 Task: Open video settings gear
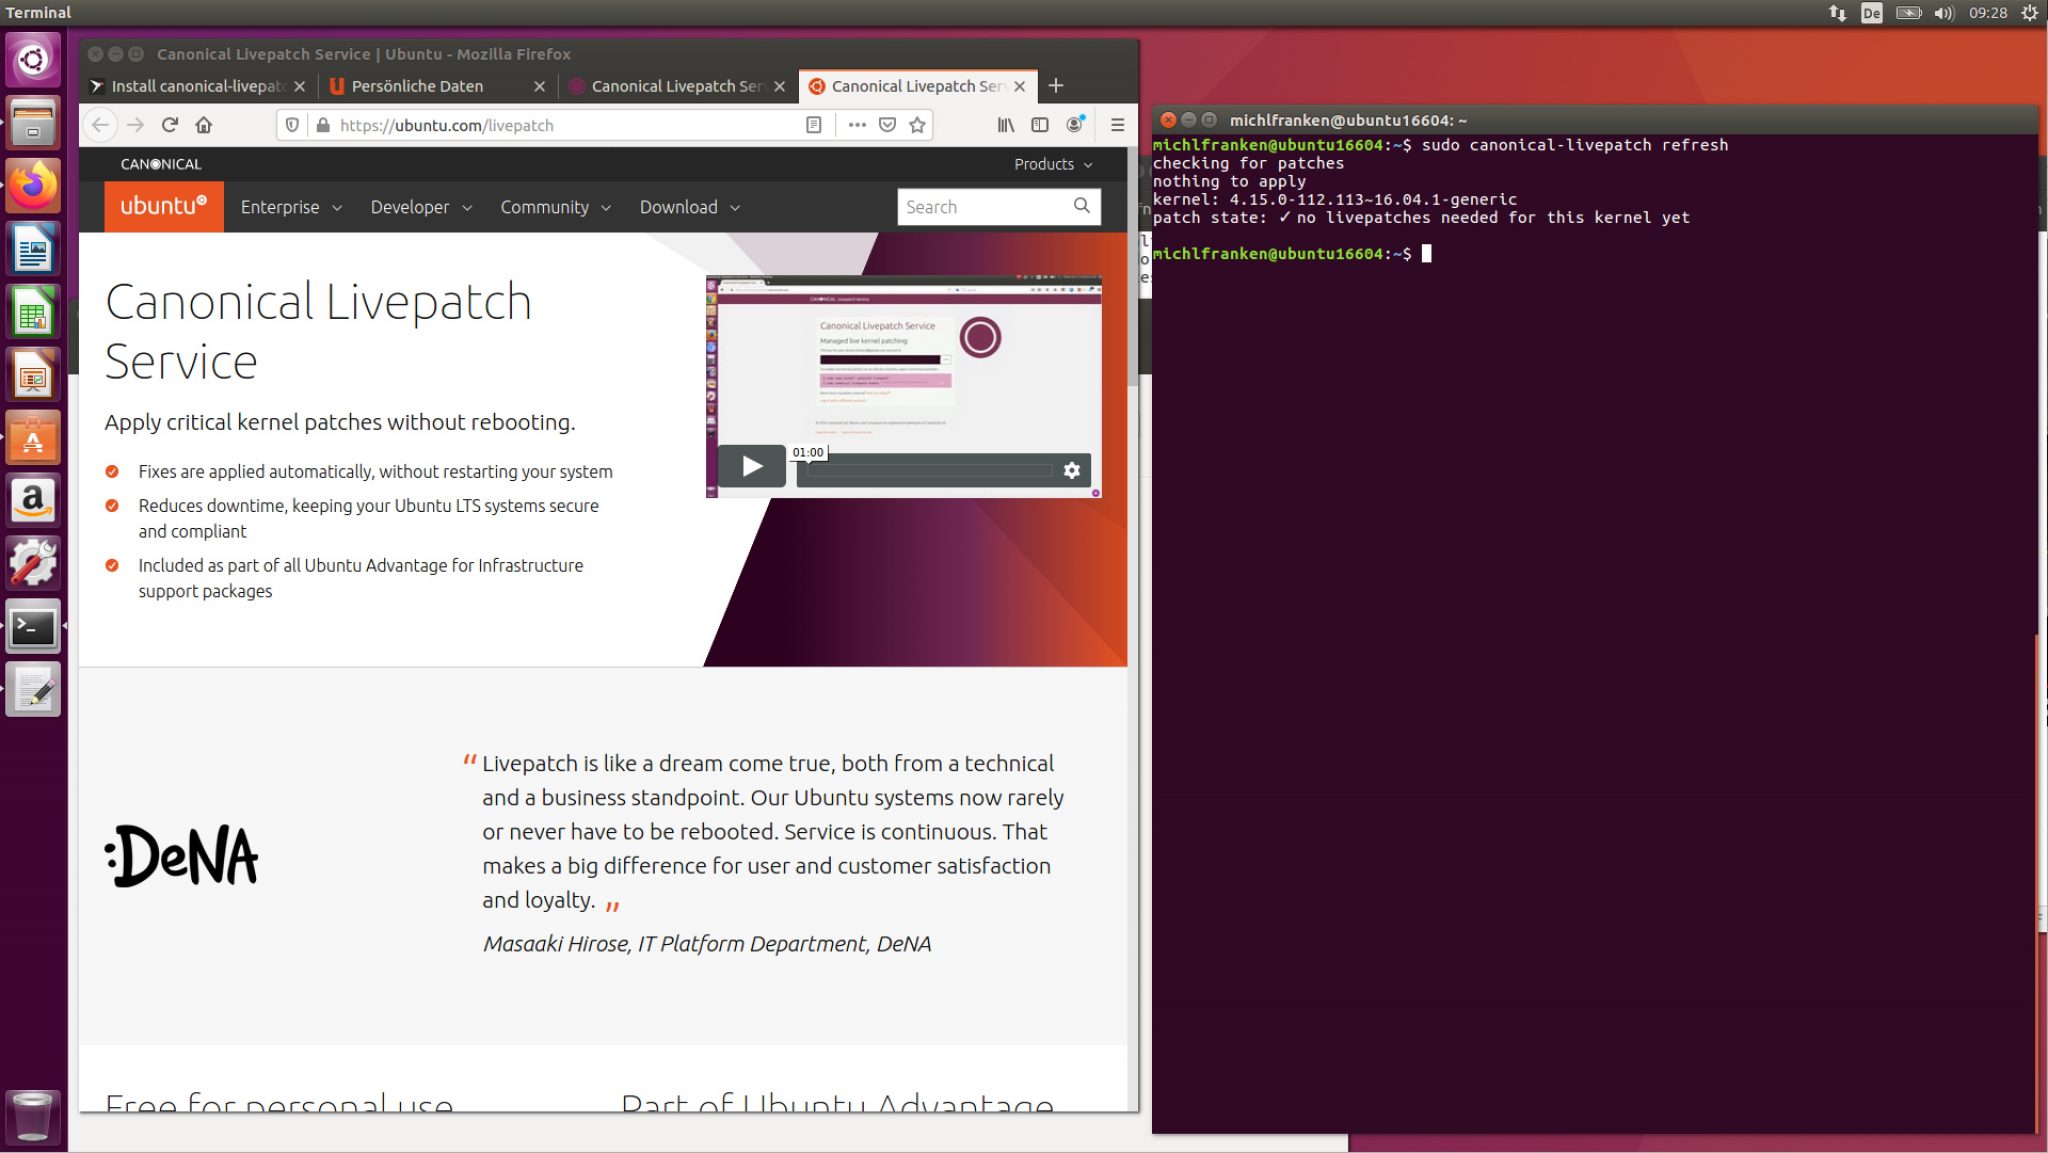[1072, 470]
